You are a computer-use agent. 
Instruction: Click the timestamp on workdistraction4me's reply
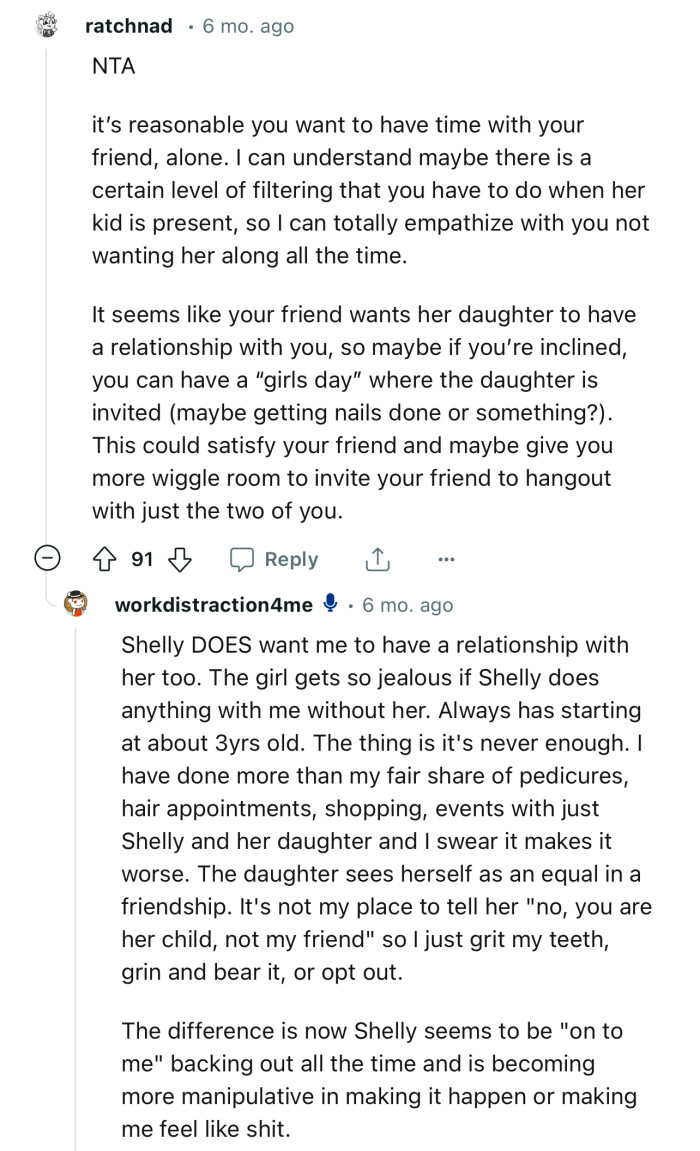(407, 605)
